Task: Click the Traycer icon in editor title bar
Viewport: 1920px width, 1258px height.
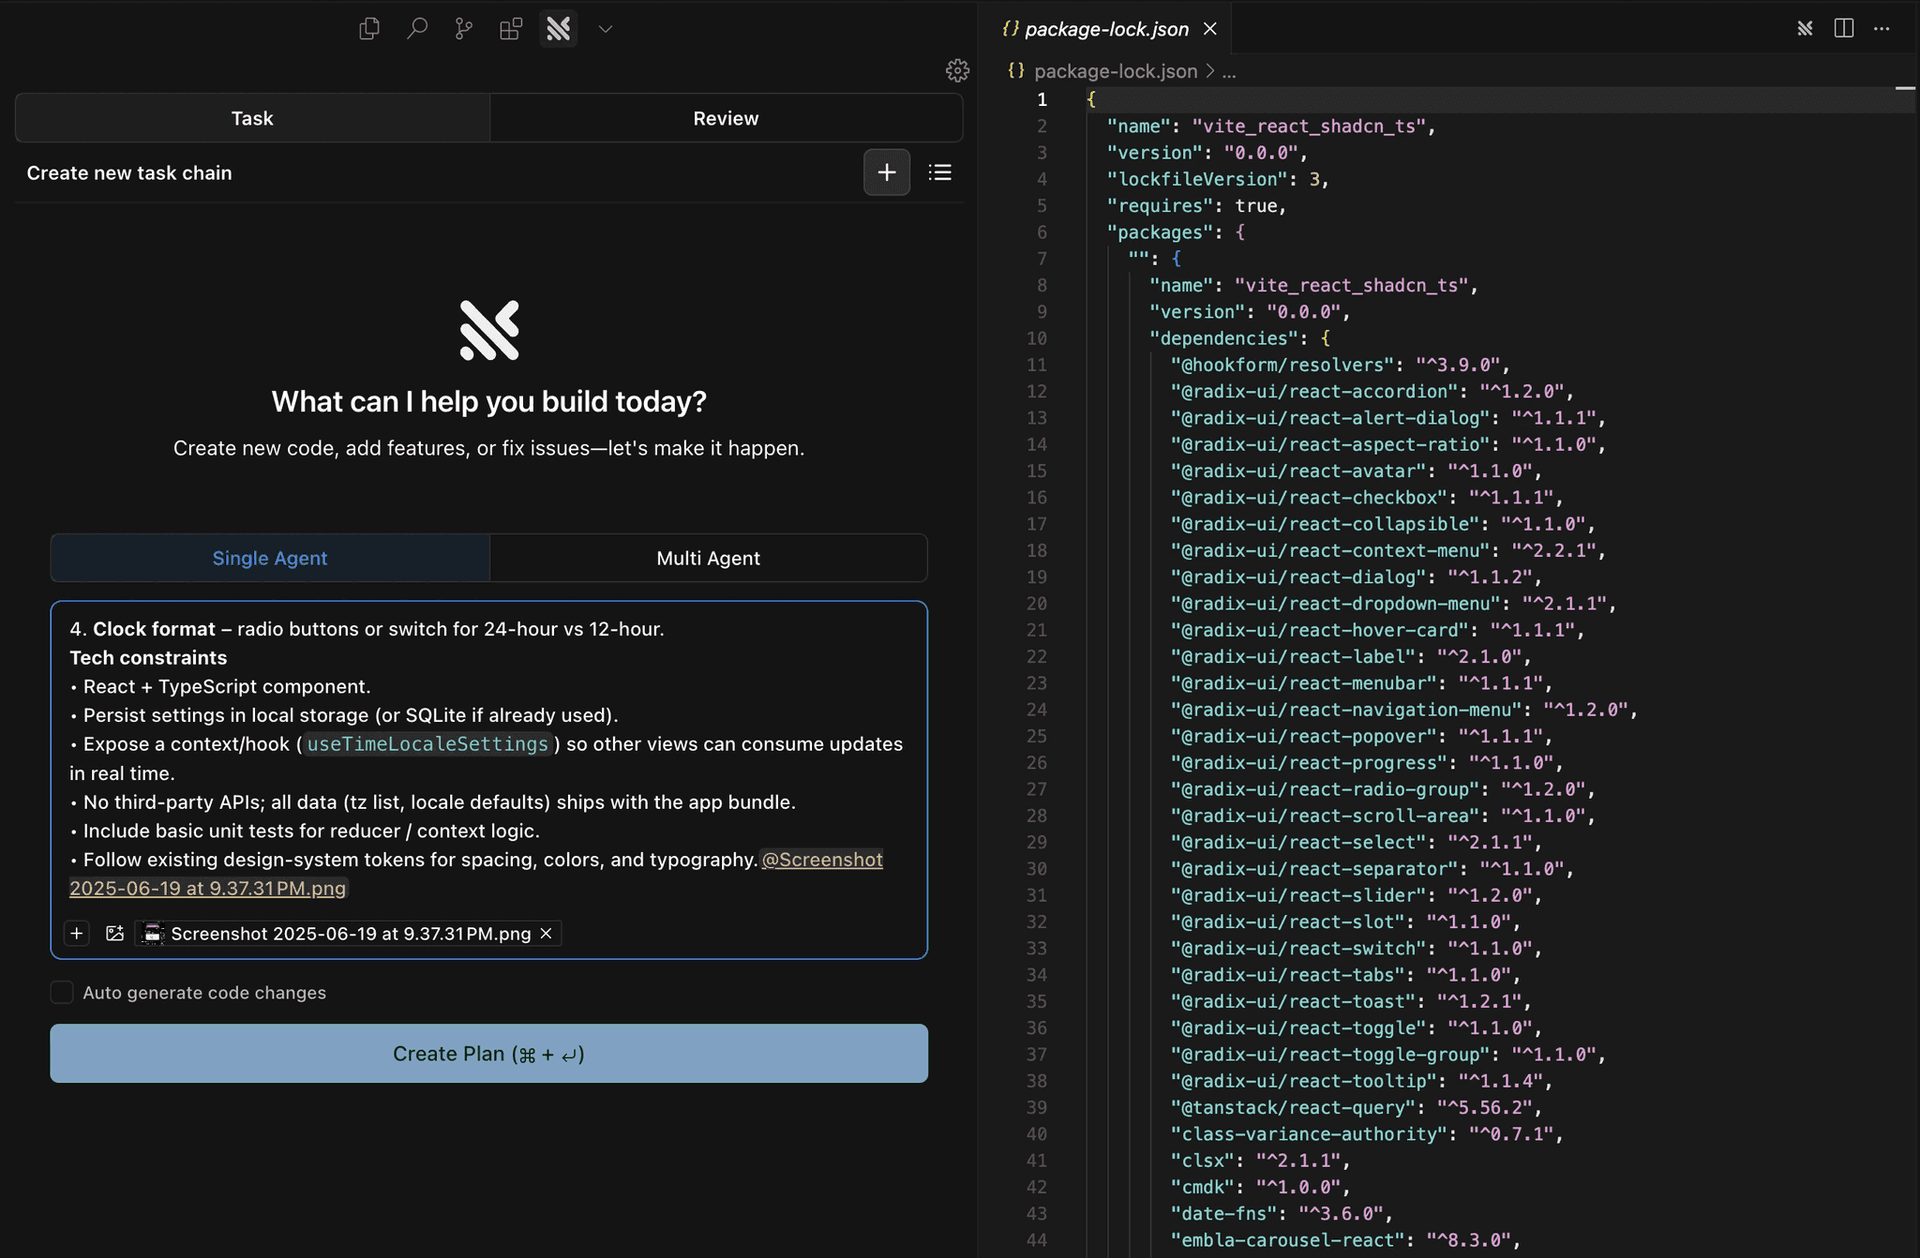Action: coord(1804,29)
